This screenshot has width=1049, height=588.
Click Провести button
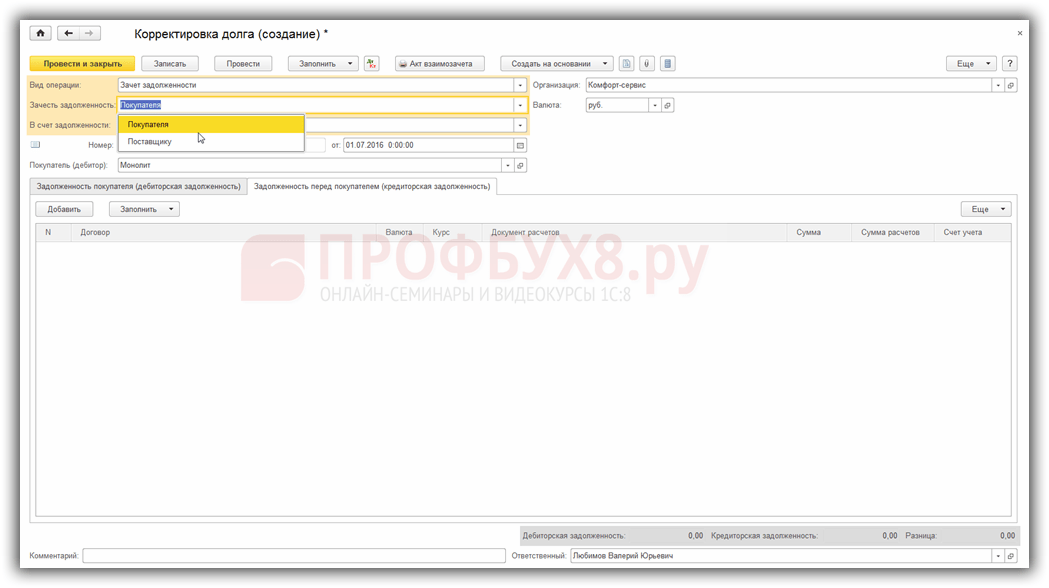243,64
